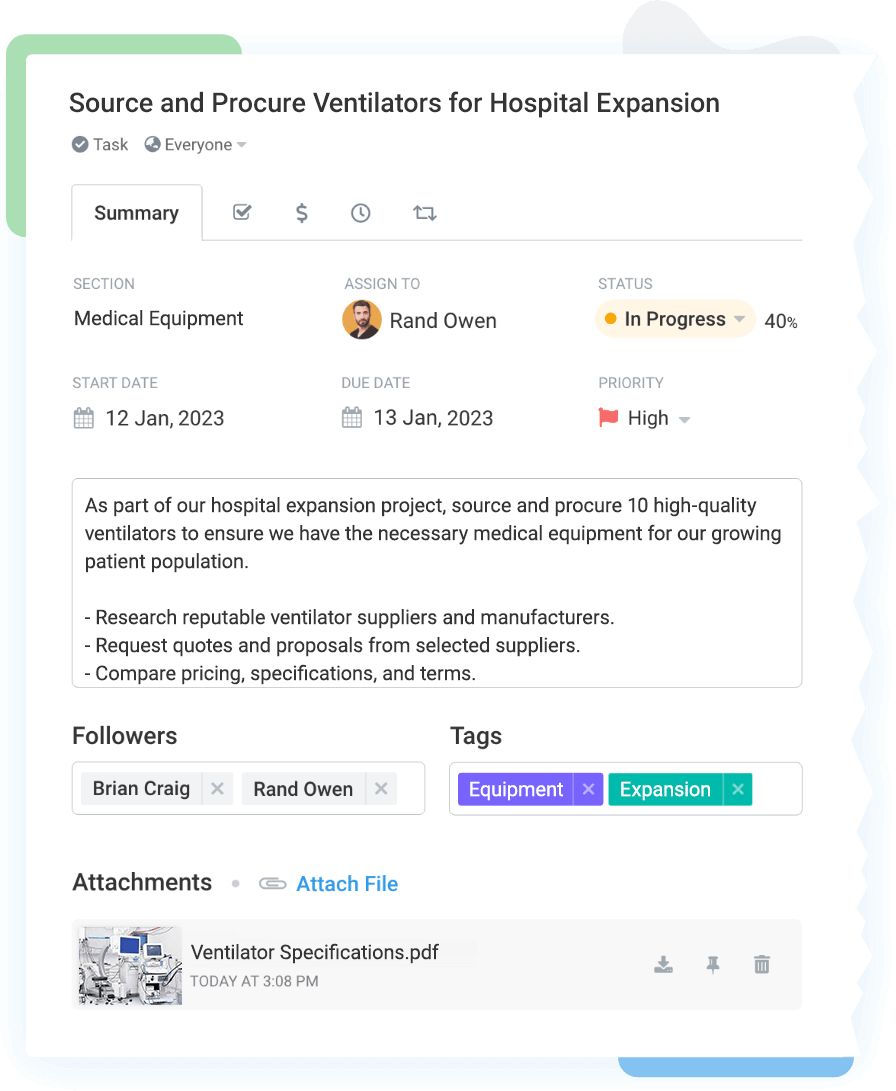Image resolution: width=896 pixels, height=1091 pixels.
Task: Click the start date calendar icon
Action: 84,418
